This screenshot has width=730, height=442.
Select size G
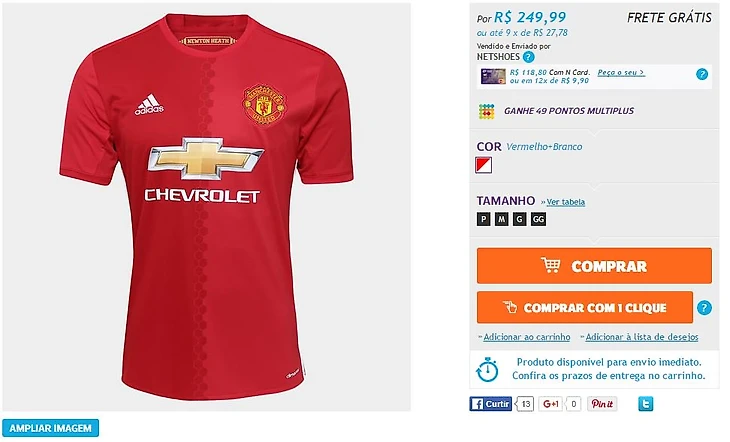click(520, 219)
